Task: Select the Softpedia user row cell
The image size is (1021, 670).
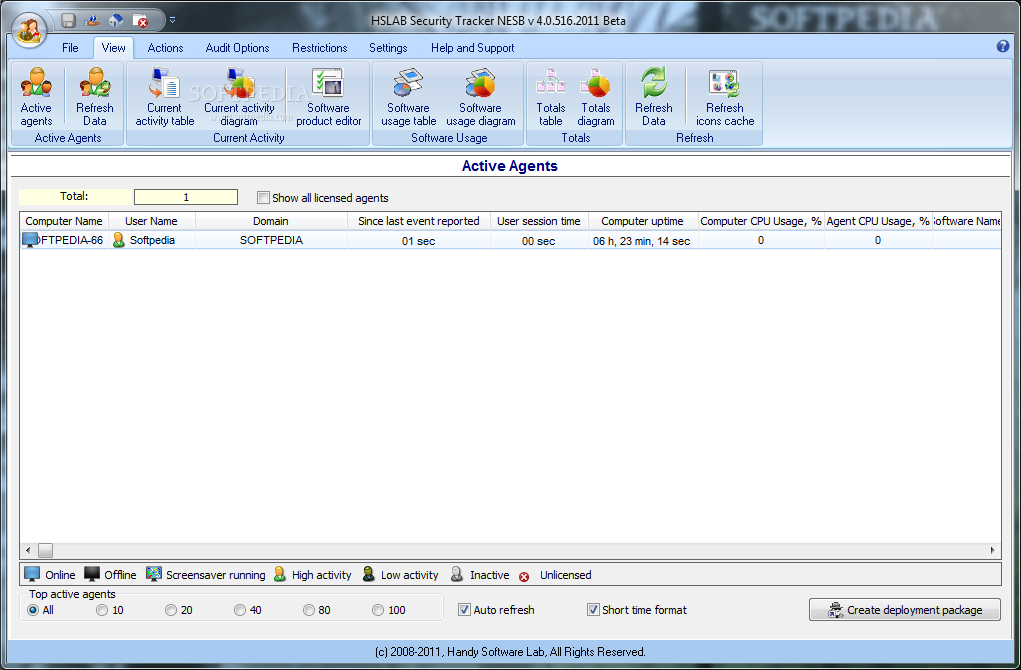Action: tap(152, 240)
